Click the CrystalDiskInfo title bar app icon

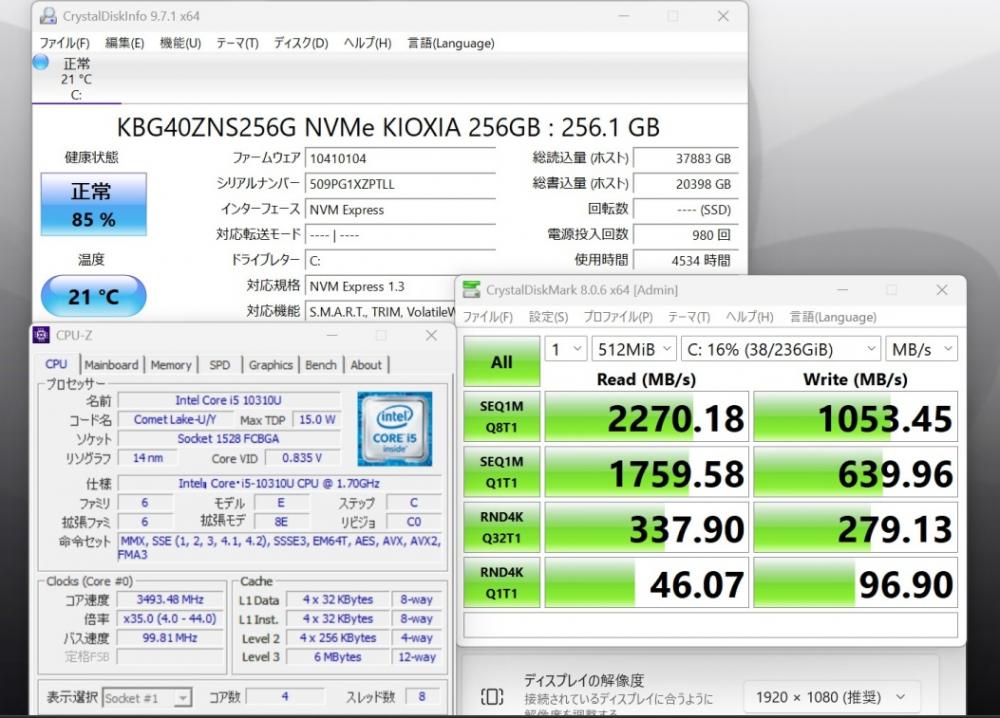tap(48, 15)
